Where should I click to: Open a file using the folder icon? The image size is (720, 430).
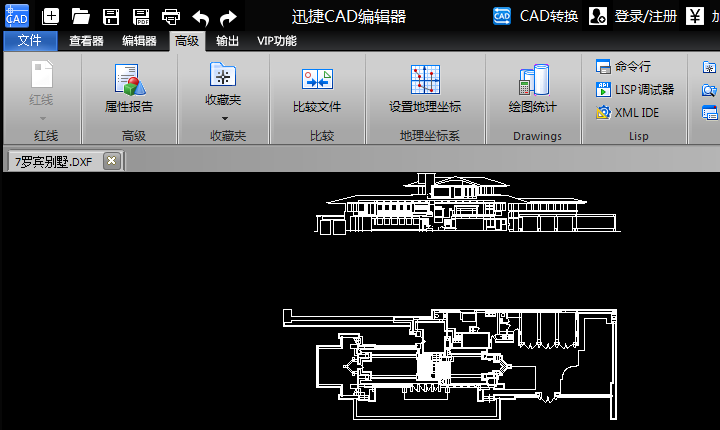coord(80,17)
